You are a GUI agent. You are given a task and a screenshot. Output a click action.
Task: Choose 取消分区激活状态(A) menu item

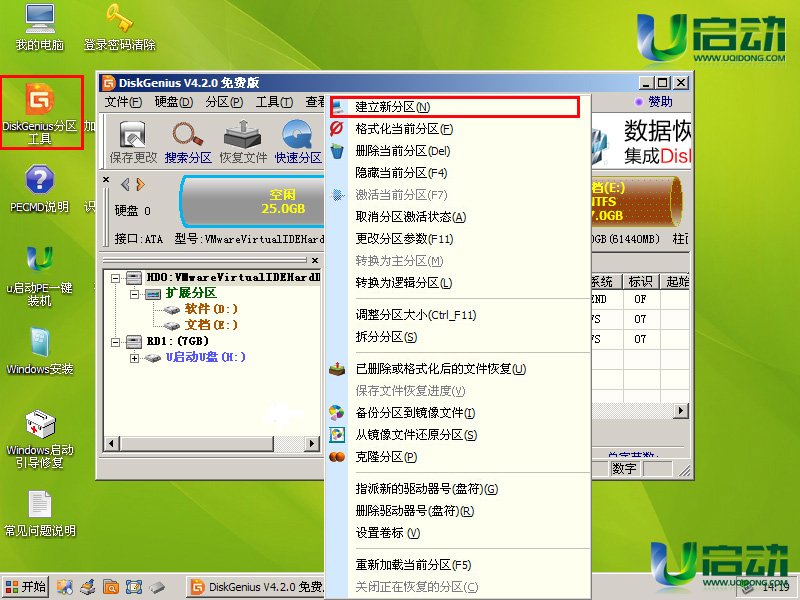tap(458, 217)
